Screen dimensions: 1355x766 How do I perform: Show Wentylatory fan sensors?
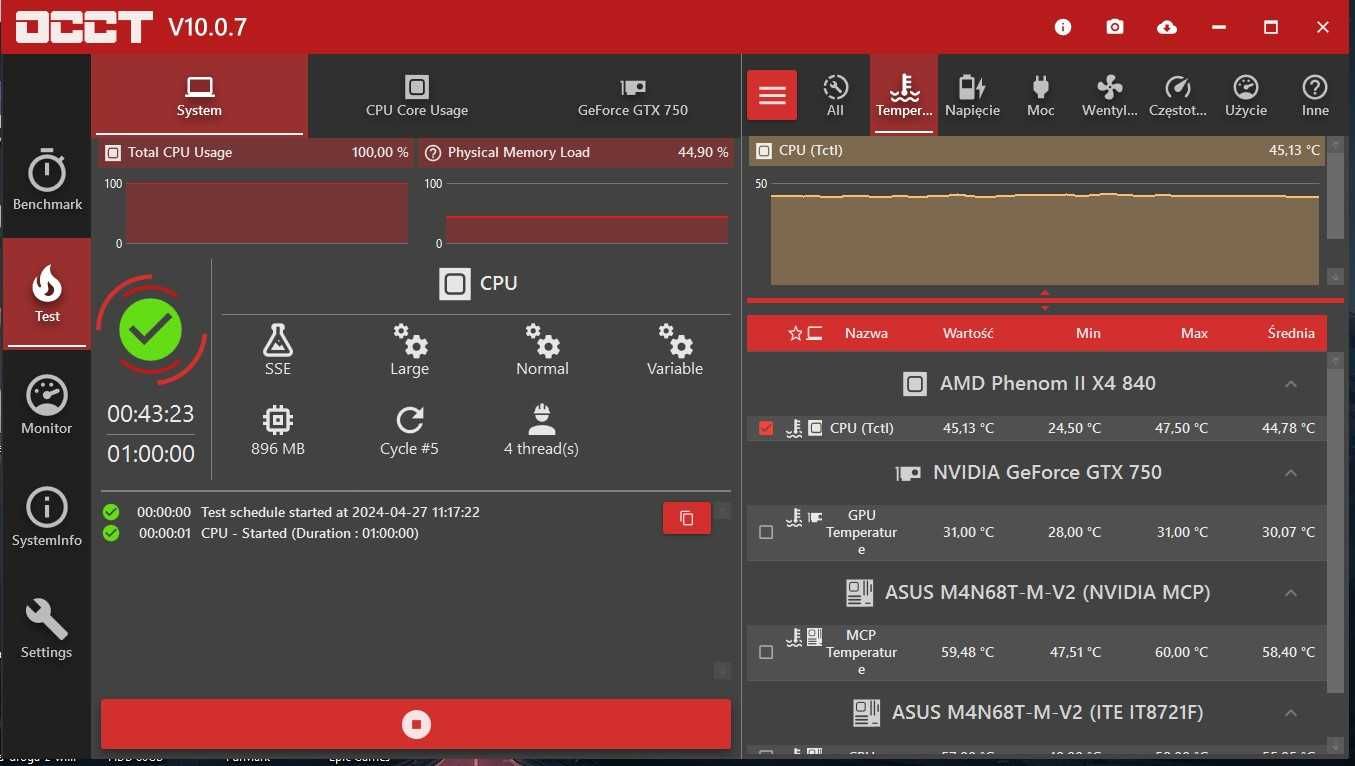click(x=1110, y=96)
